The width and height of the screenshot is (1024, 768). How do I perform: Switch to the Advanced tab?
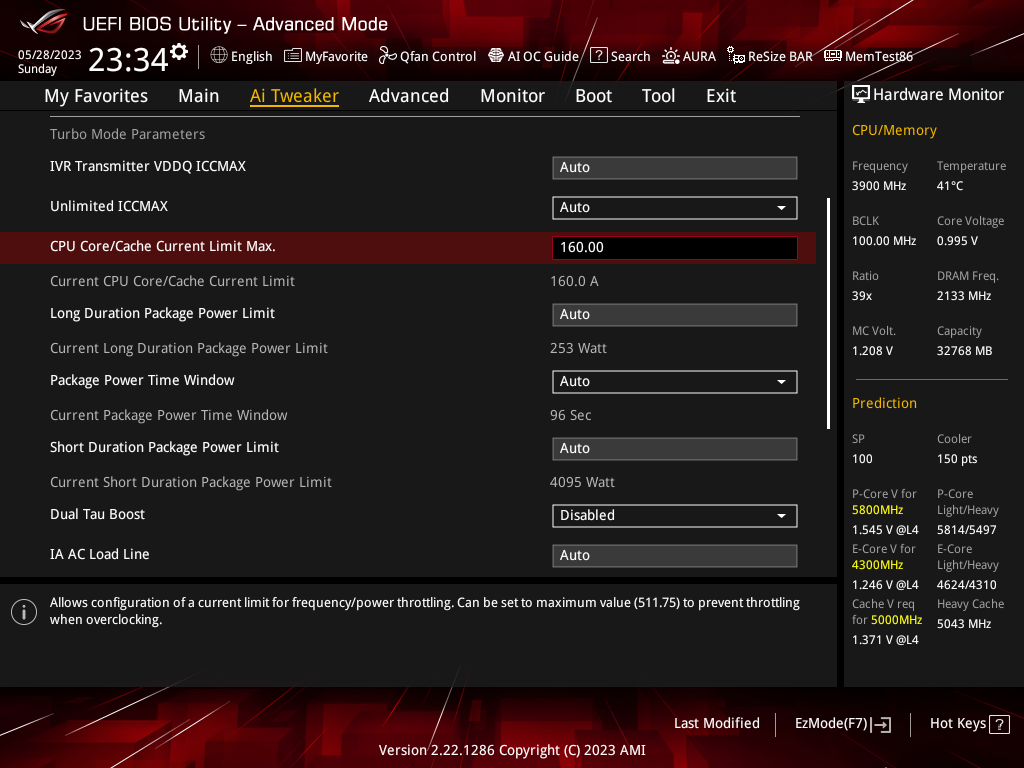click(408, 96)
